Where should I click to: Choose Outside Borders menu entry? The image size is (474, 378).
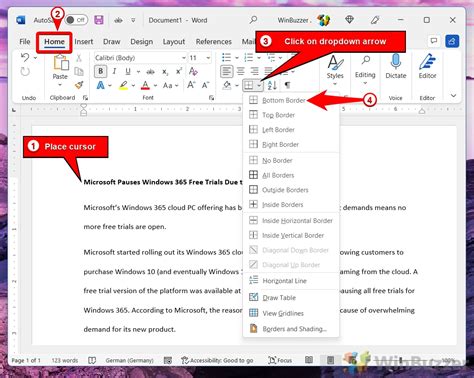coord(291,190)
